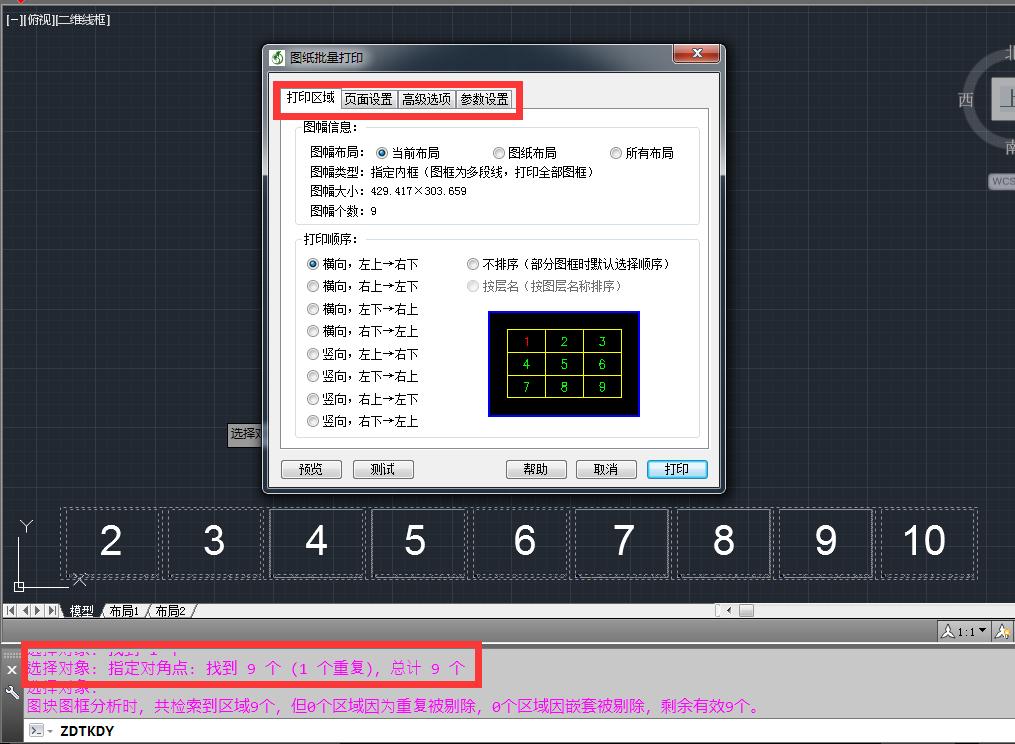Click the annotation person icon beside 1:1 scale
1015x744 pixels.
948,631
